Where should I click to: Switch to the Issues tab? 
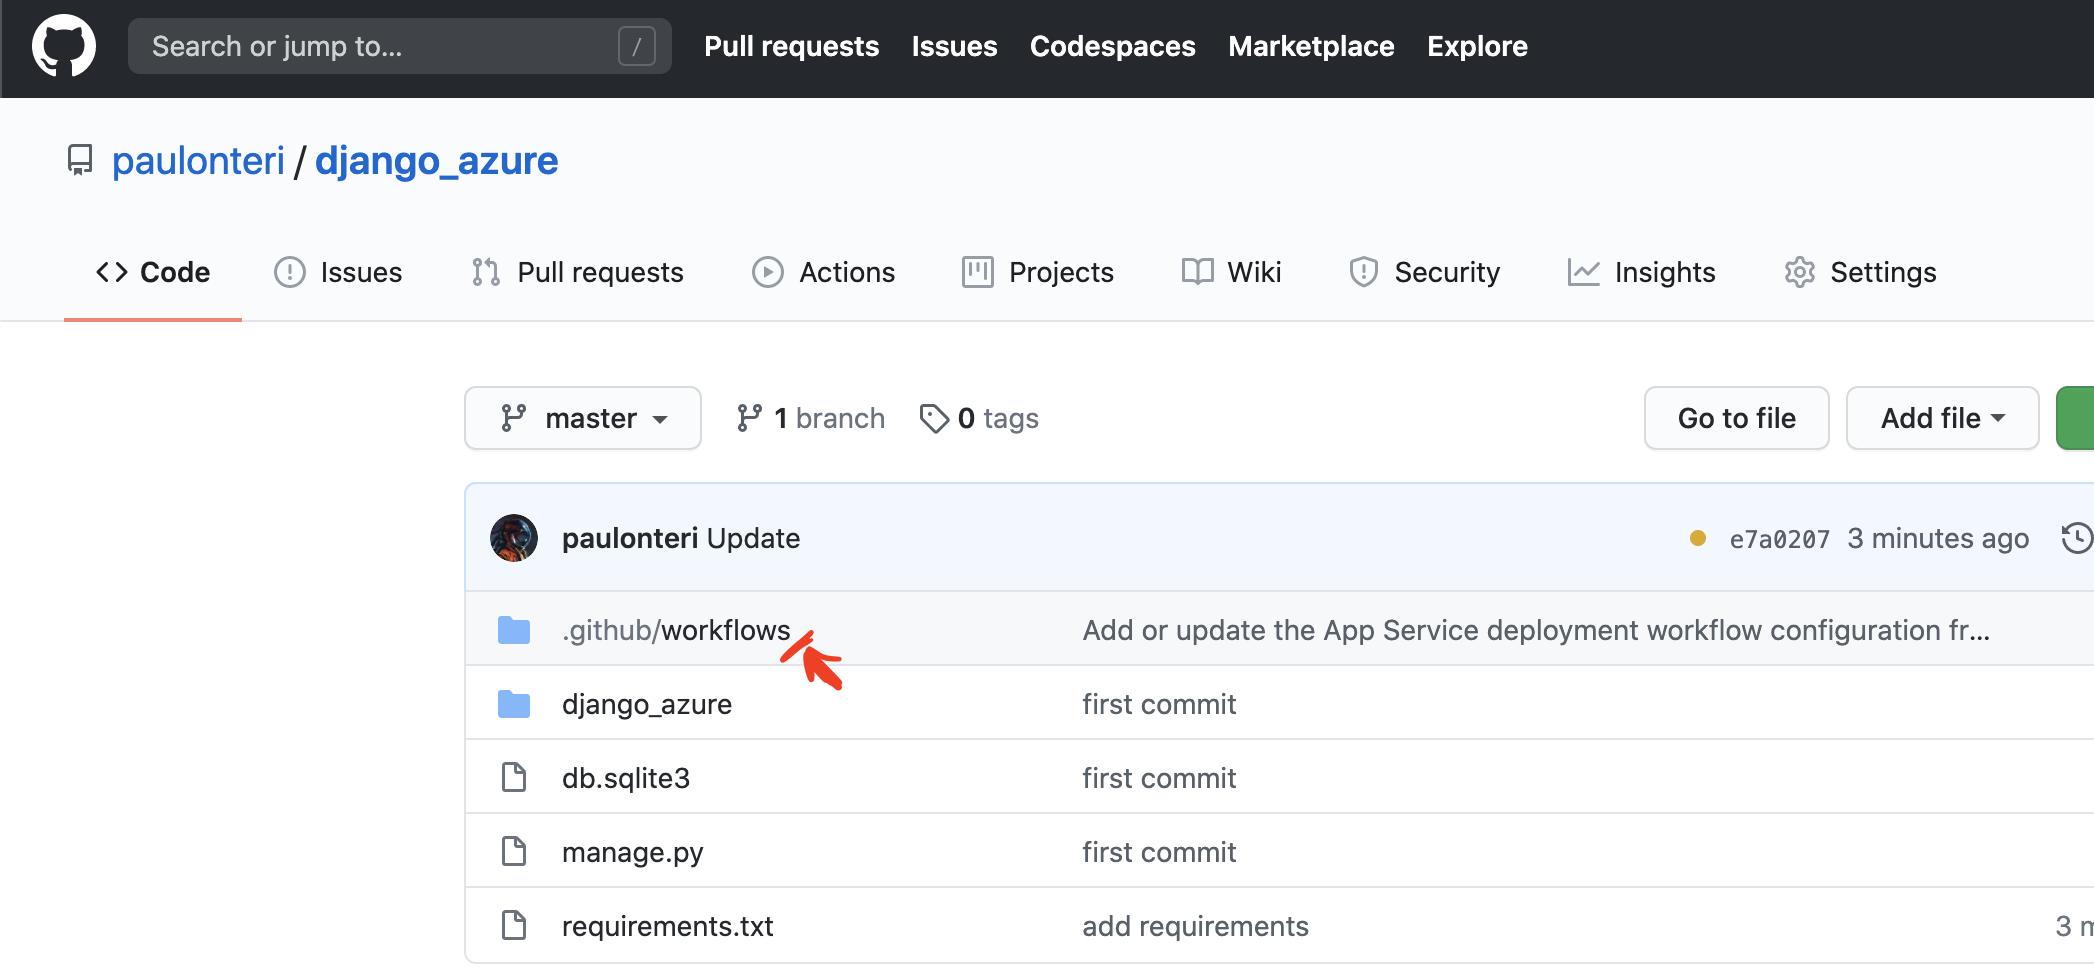tap(339, 271)
